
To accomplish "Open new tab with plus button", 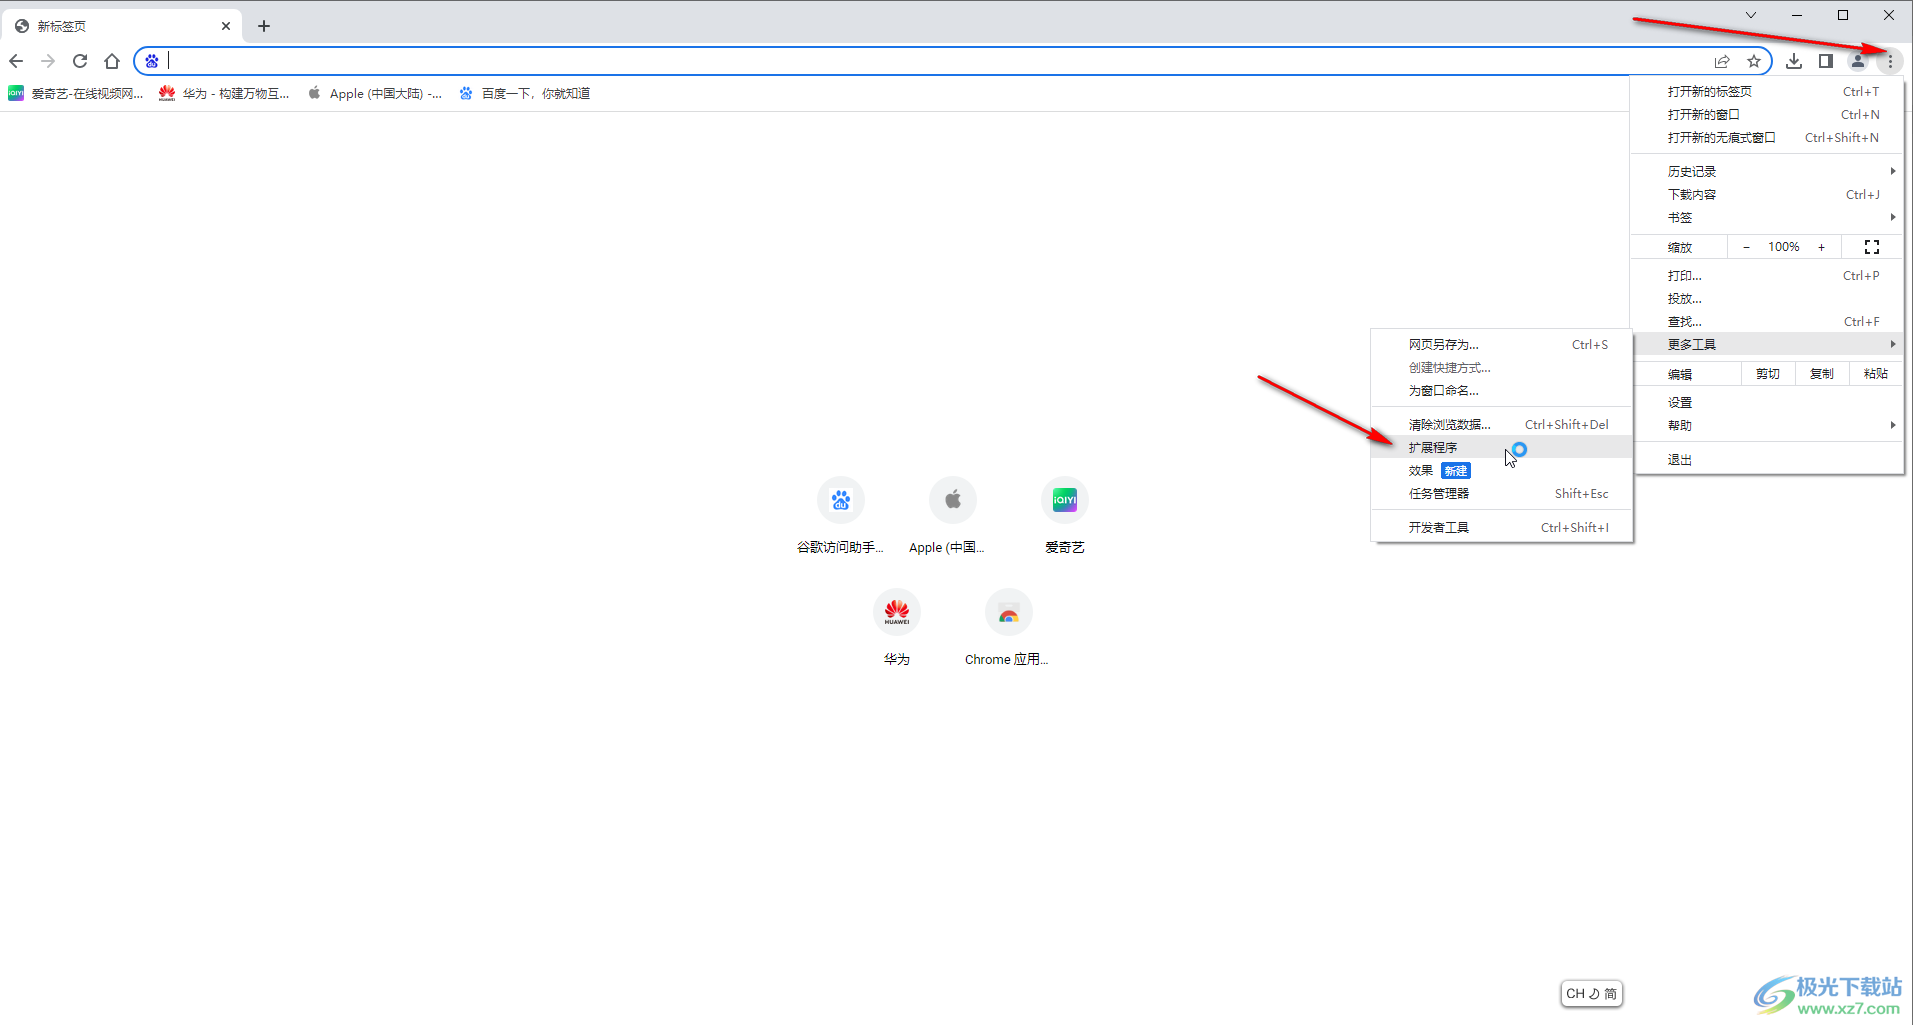I will (x=264, y=26).
